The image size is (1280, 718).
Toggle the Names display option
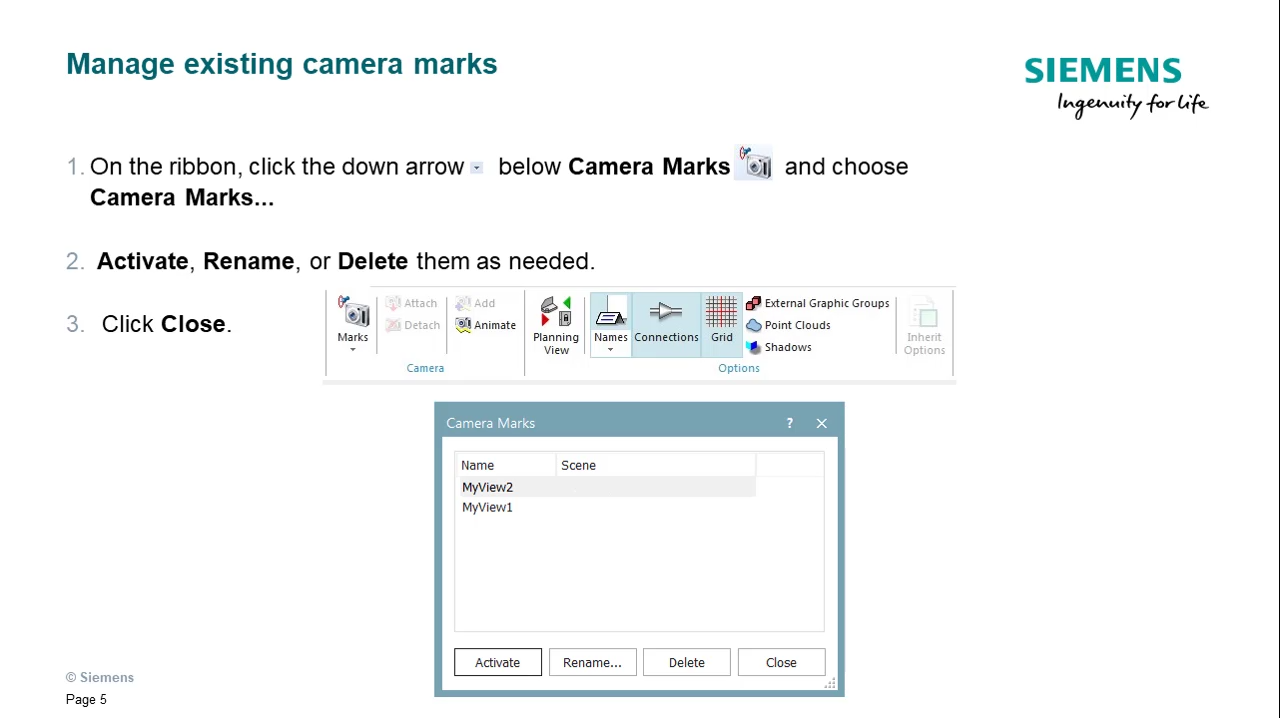(x=610, y=318)
